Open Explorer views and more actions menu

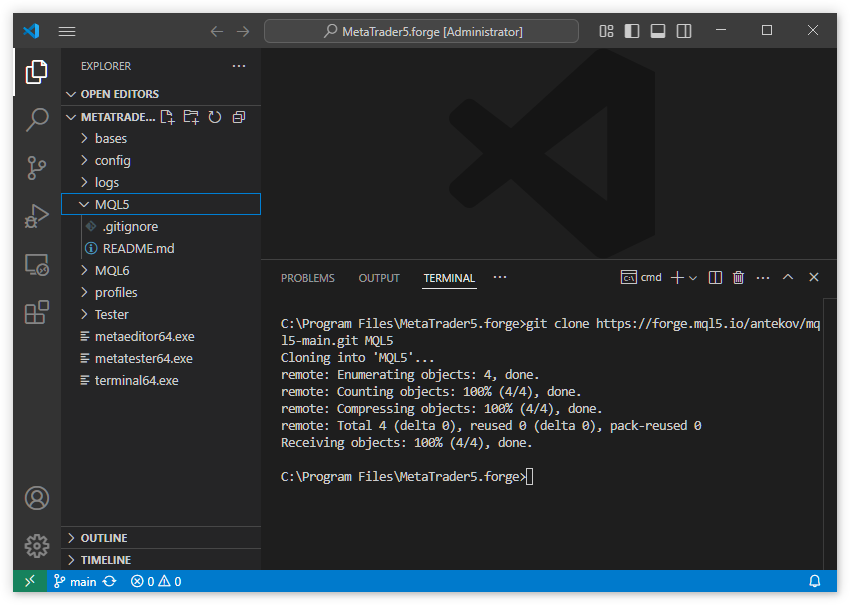[239, 66]
